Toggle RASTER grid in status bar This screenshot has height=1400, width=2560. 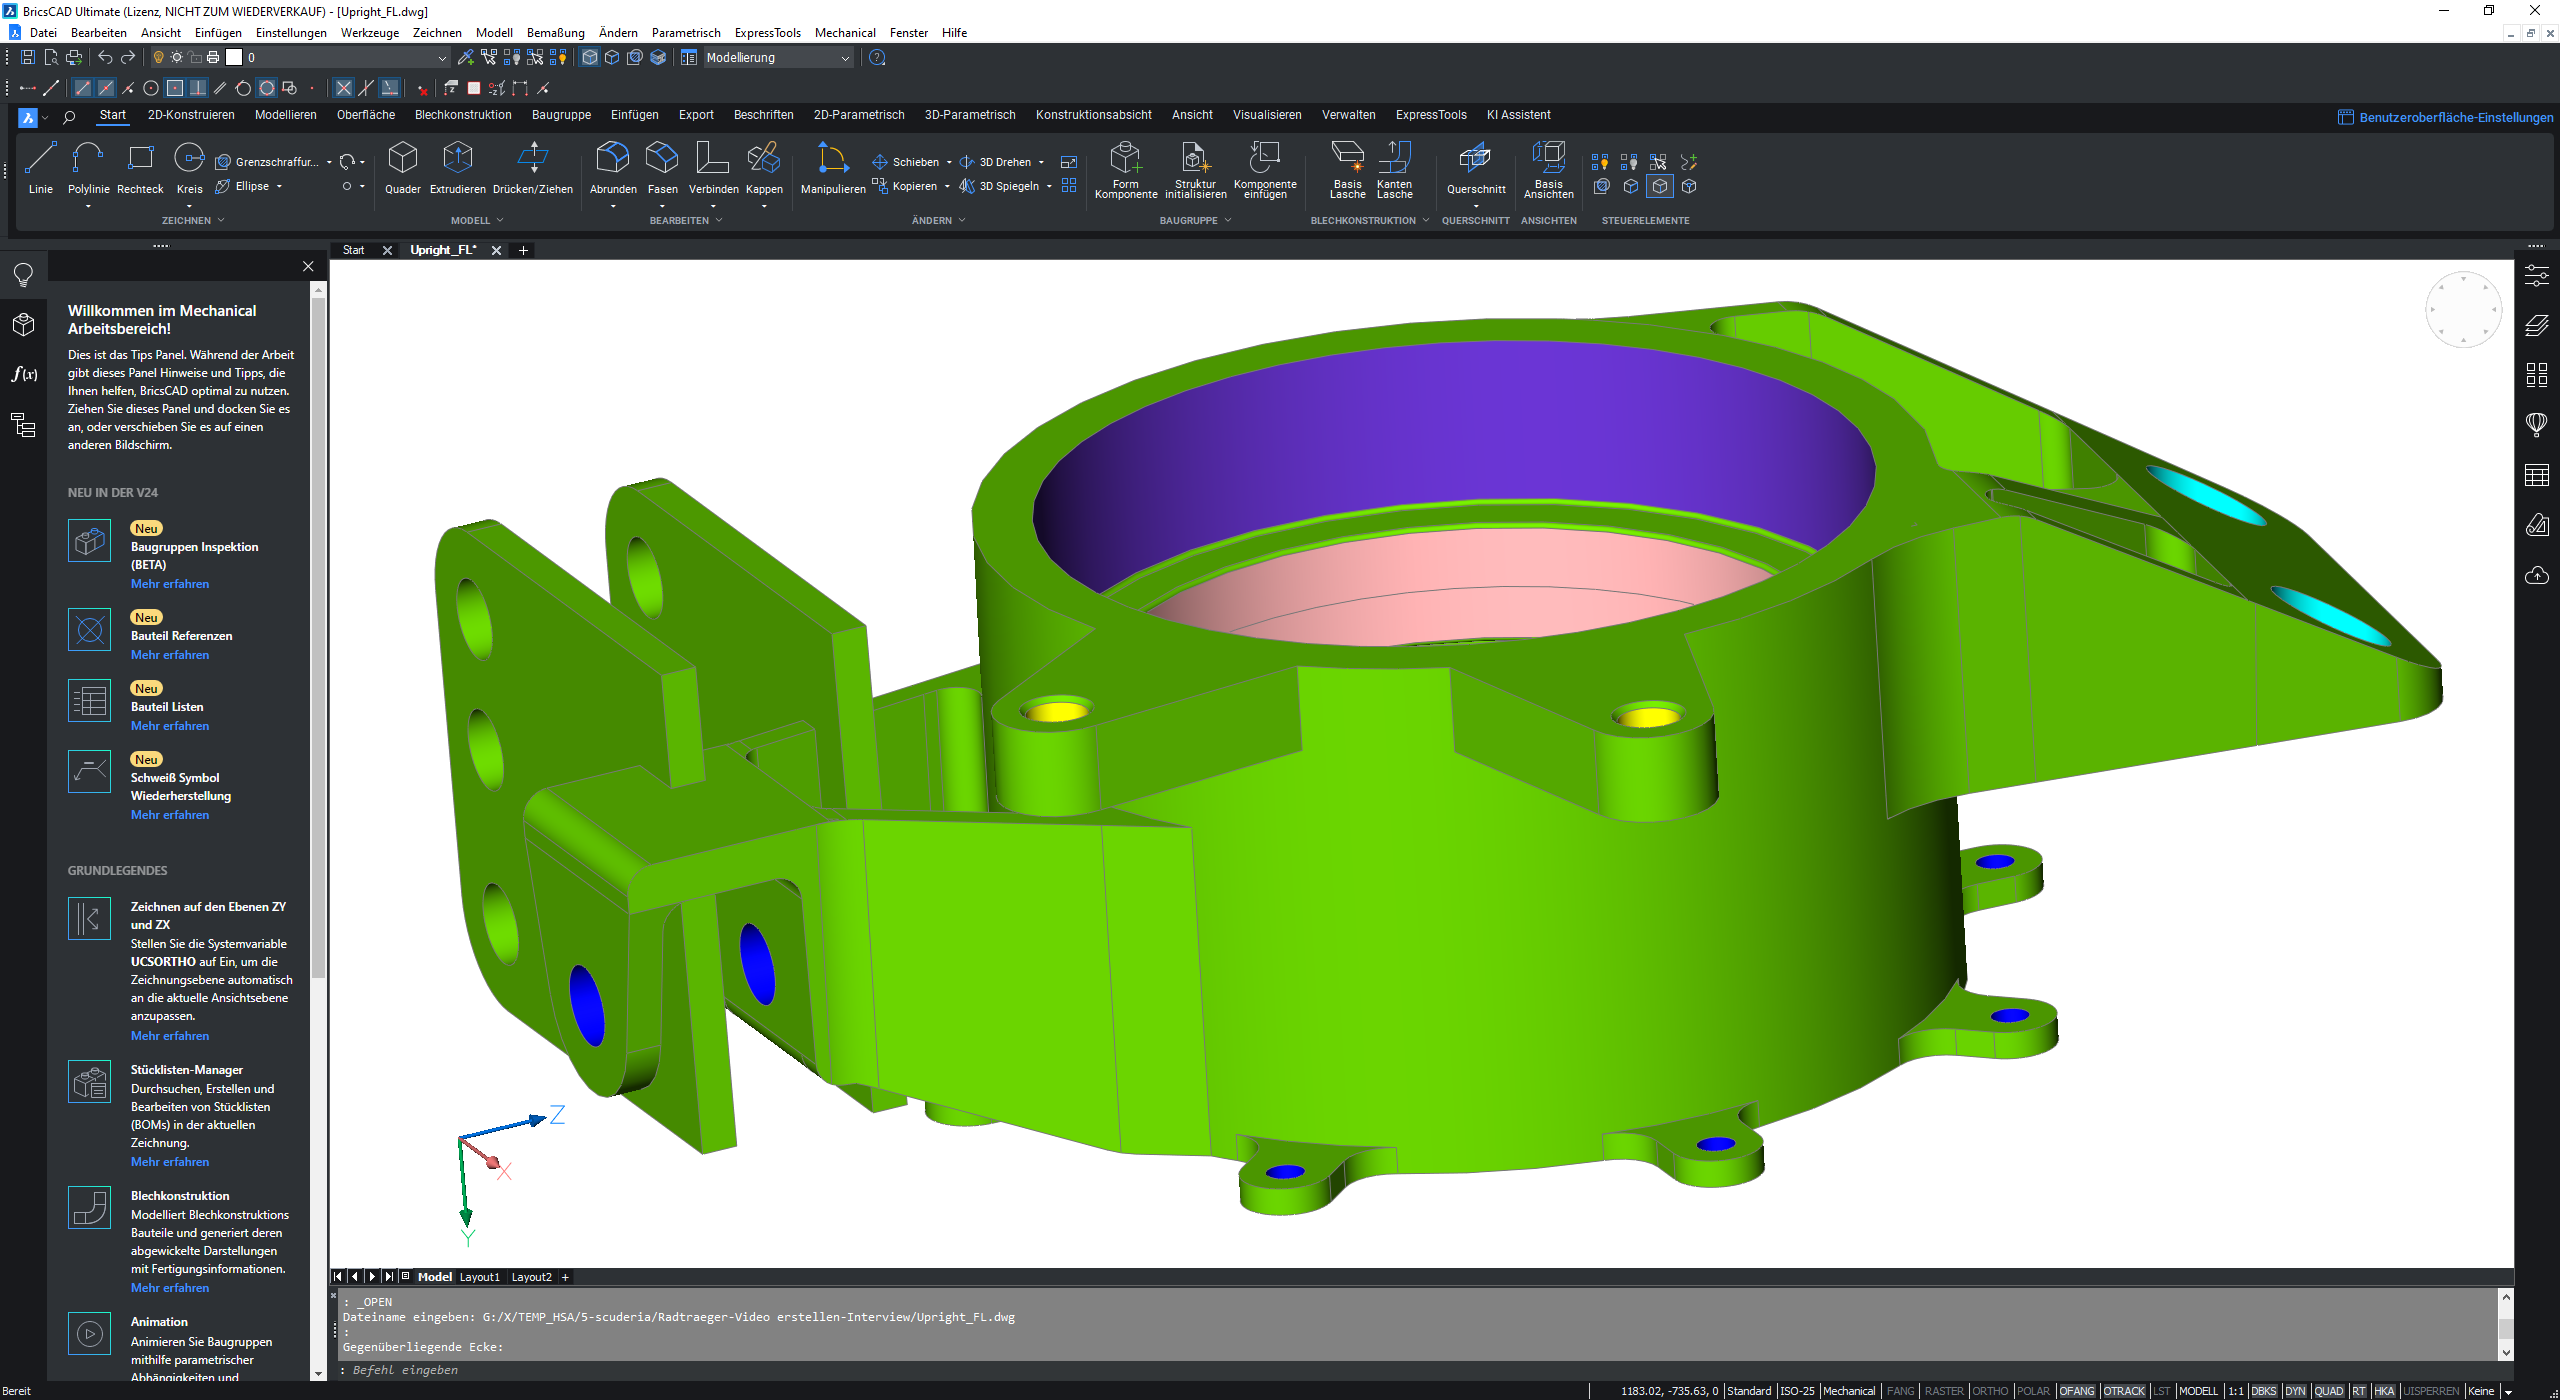point(1943,1391)
